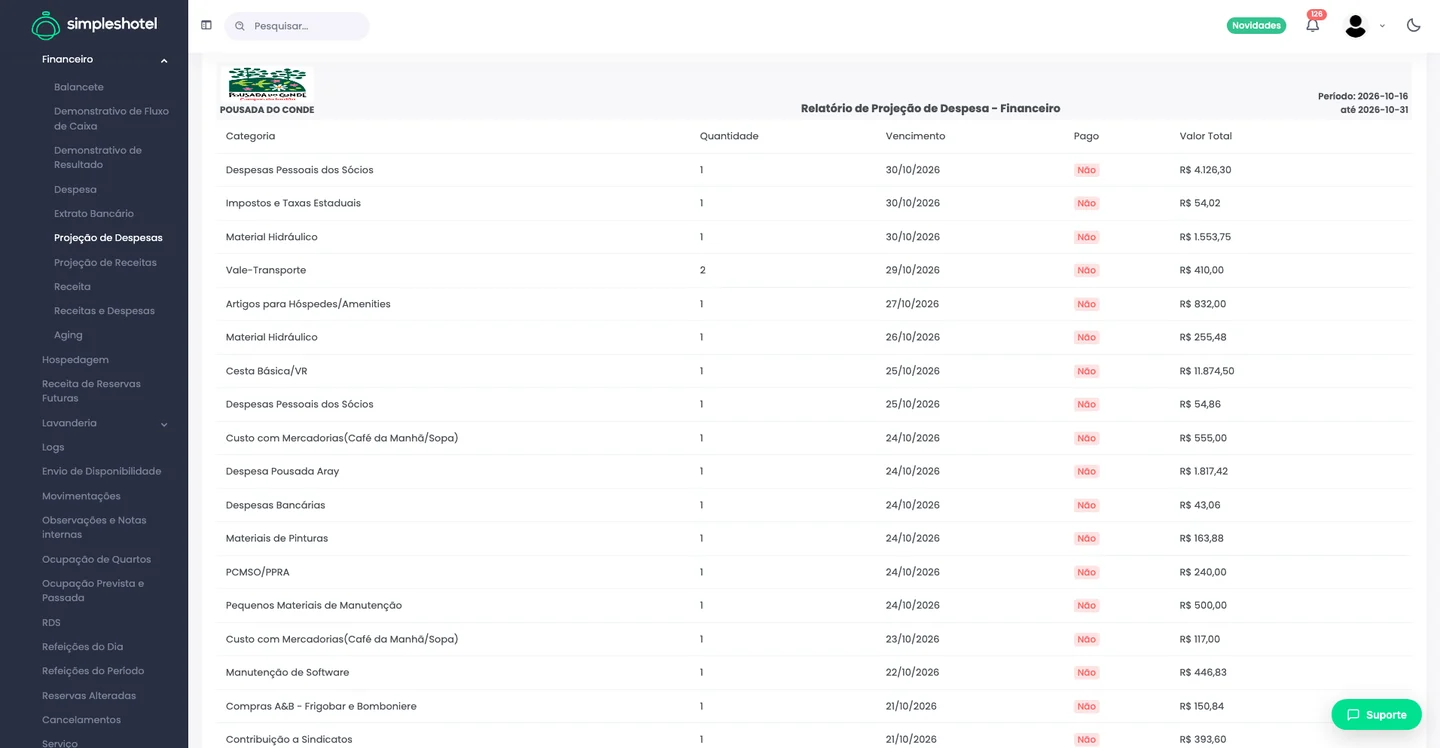Click the Não badge for Vale-Transporte
This screenshot has height=748, width=1440.
[x=1086, y=270]
